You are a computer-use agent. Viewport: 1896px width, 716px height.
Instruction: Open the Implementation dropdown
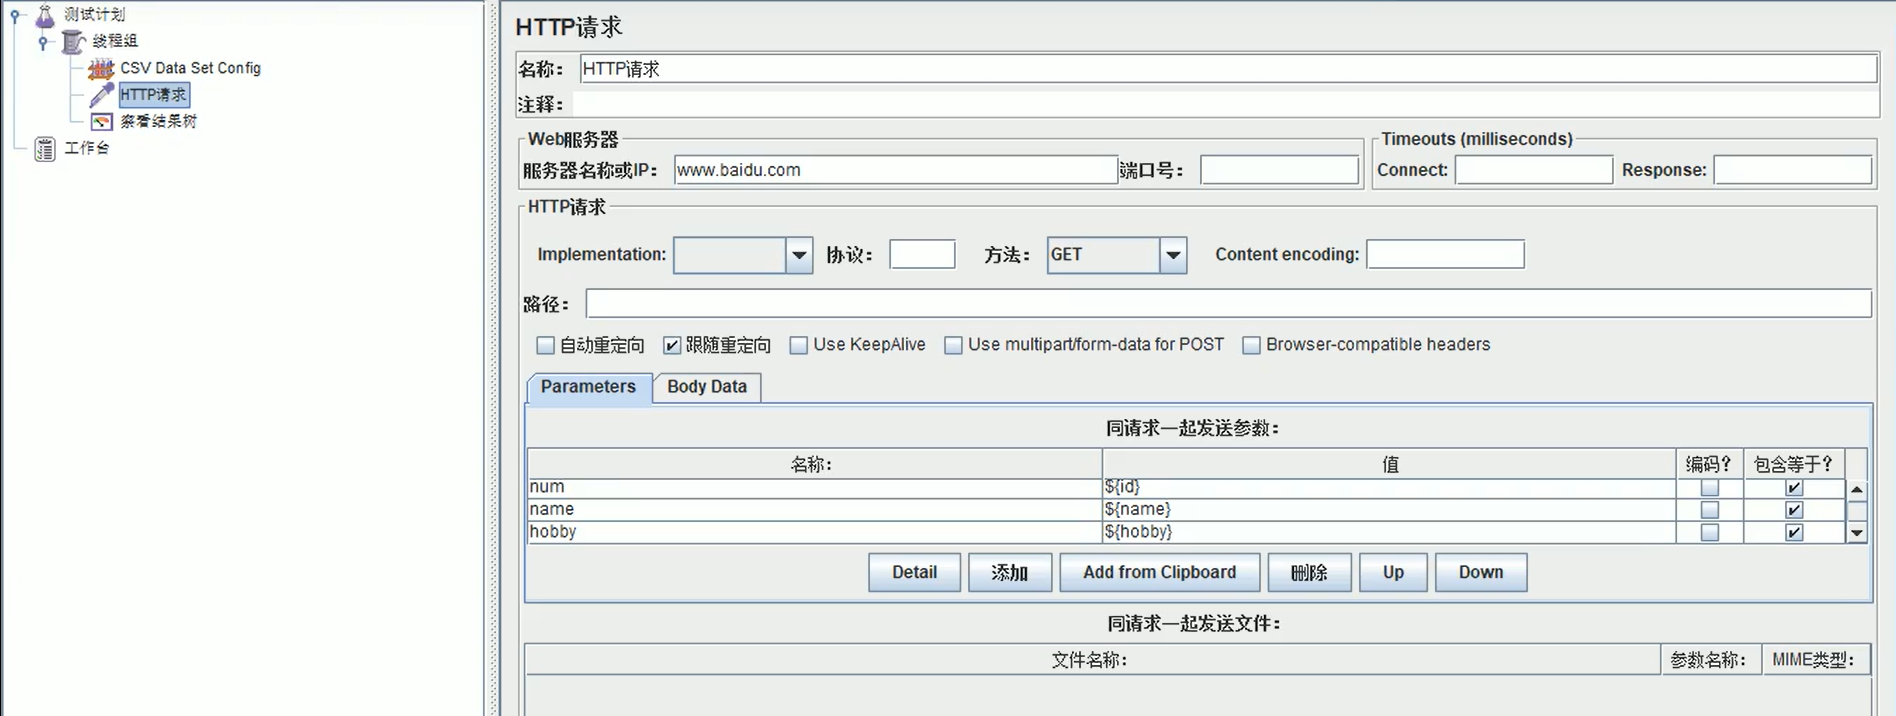[799, 255]
